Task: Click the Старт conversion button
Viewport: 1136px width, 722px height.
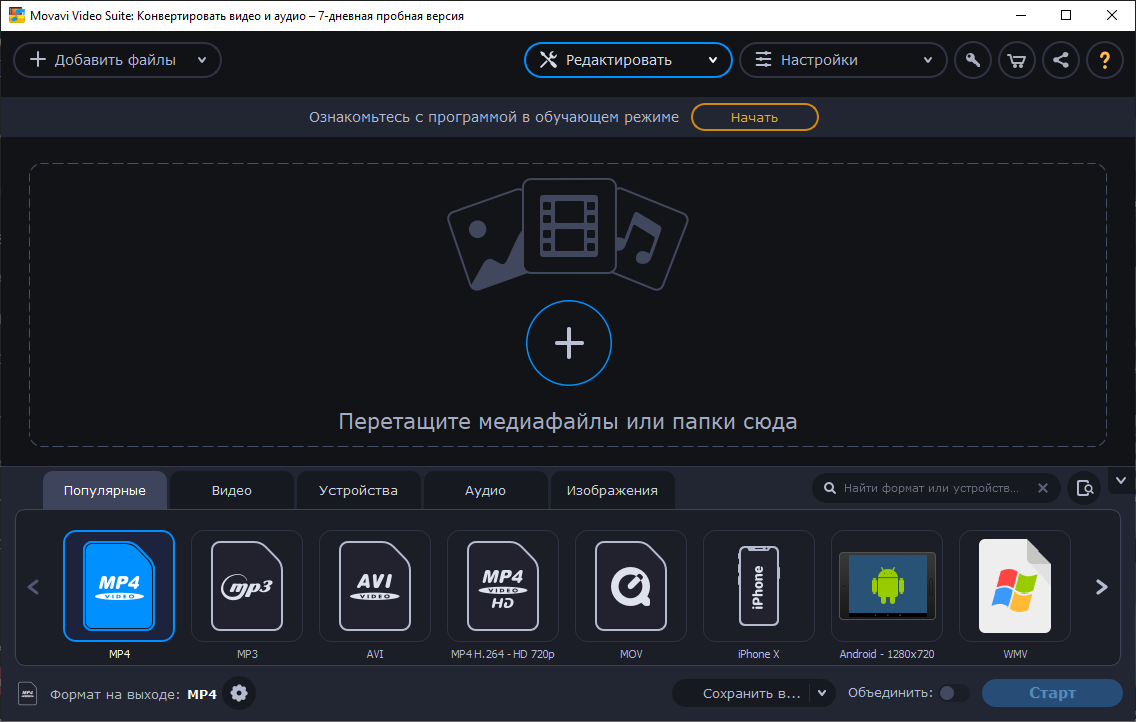Action: 1052,693
